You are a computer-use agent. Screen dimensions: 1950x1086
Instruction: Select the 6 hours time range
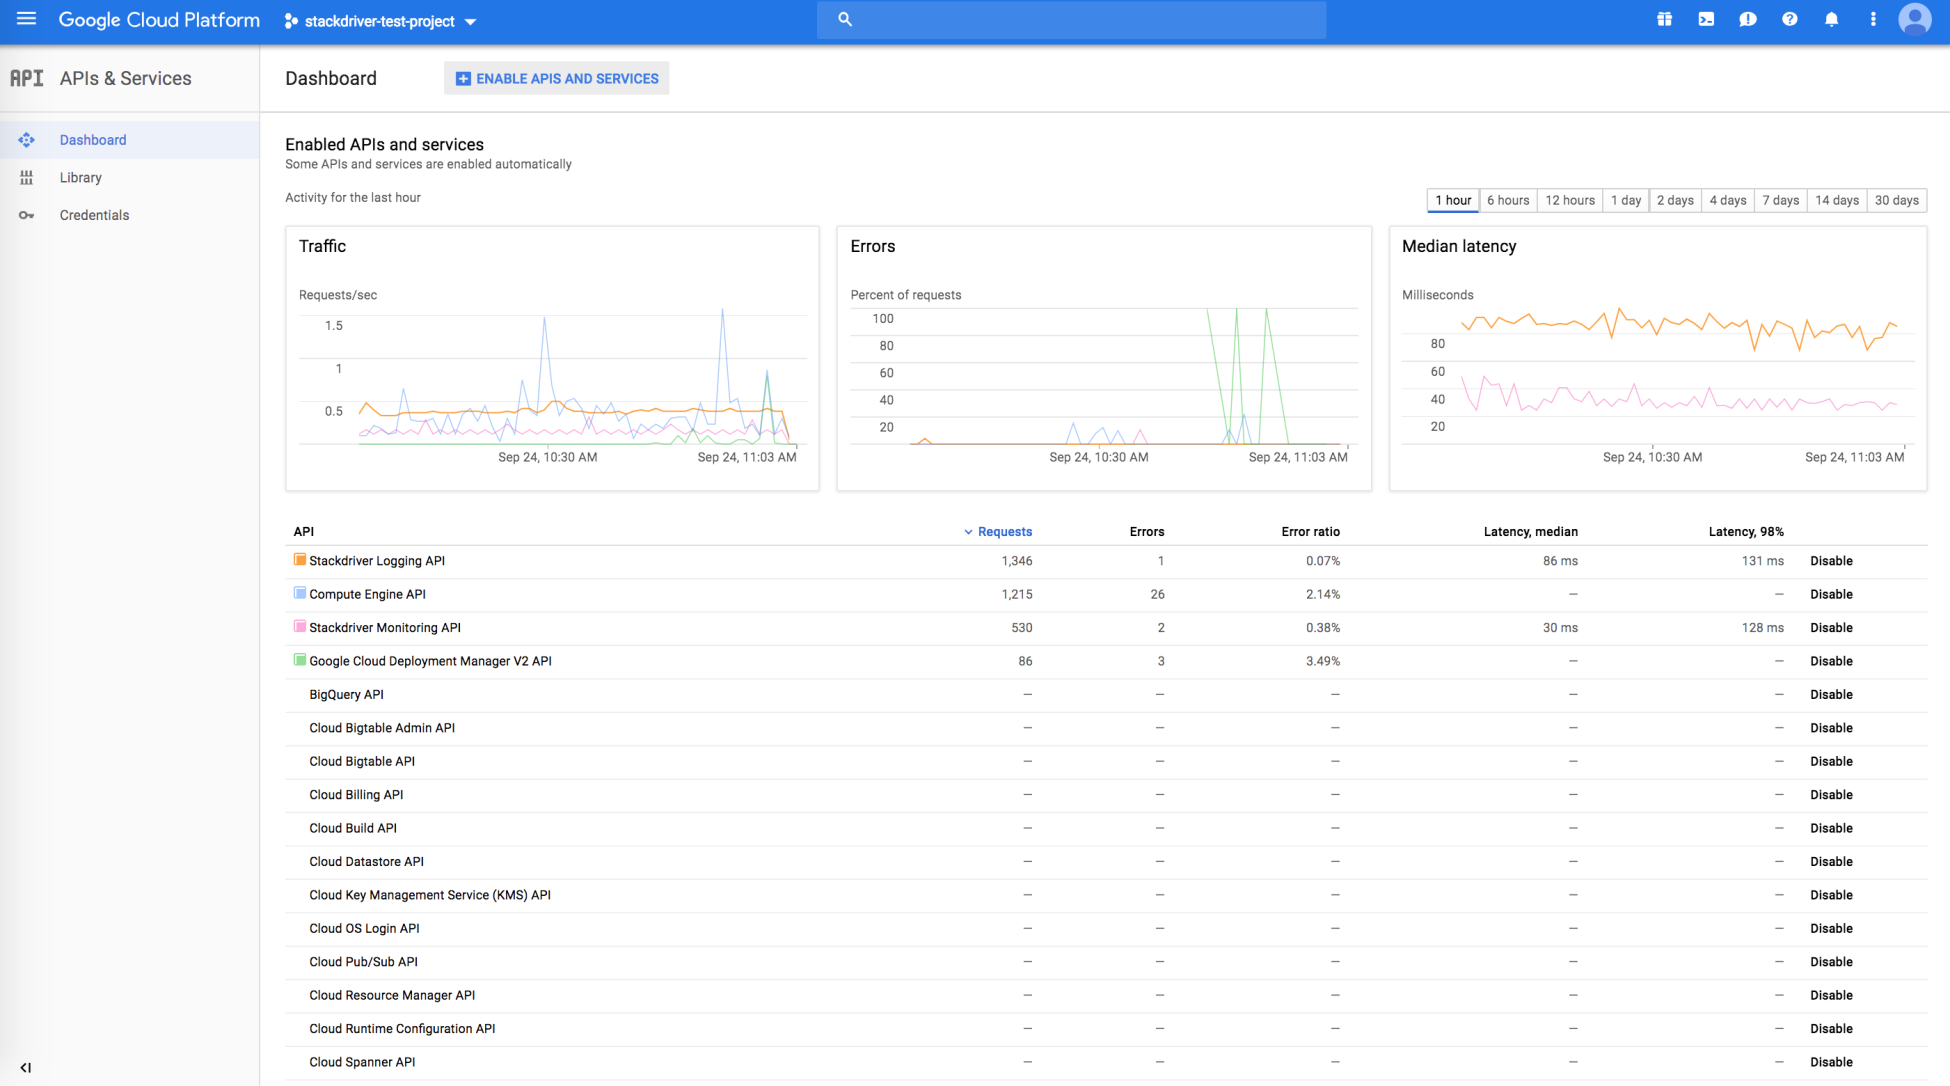(x=1508, y=200)
